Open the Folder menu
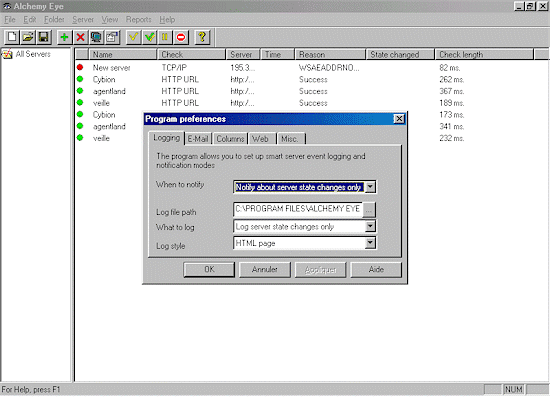The width and height of the screenshot is (551, 397). pyautogui.click(x=54, y=20)
